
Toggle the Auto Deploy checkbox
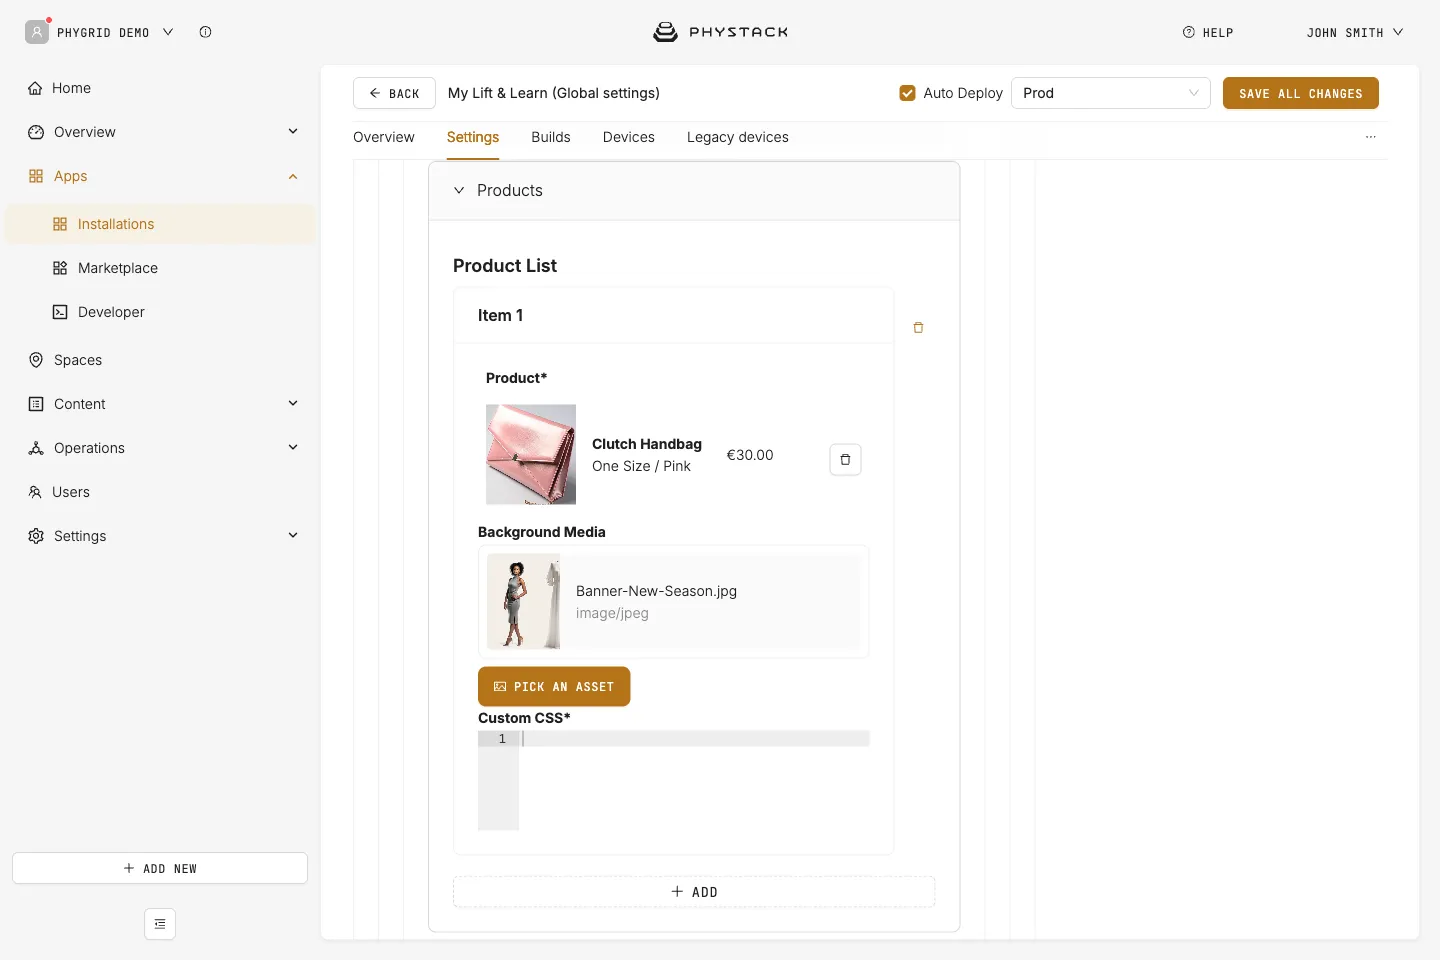908,93
